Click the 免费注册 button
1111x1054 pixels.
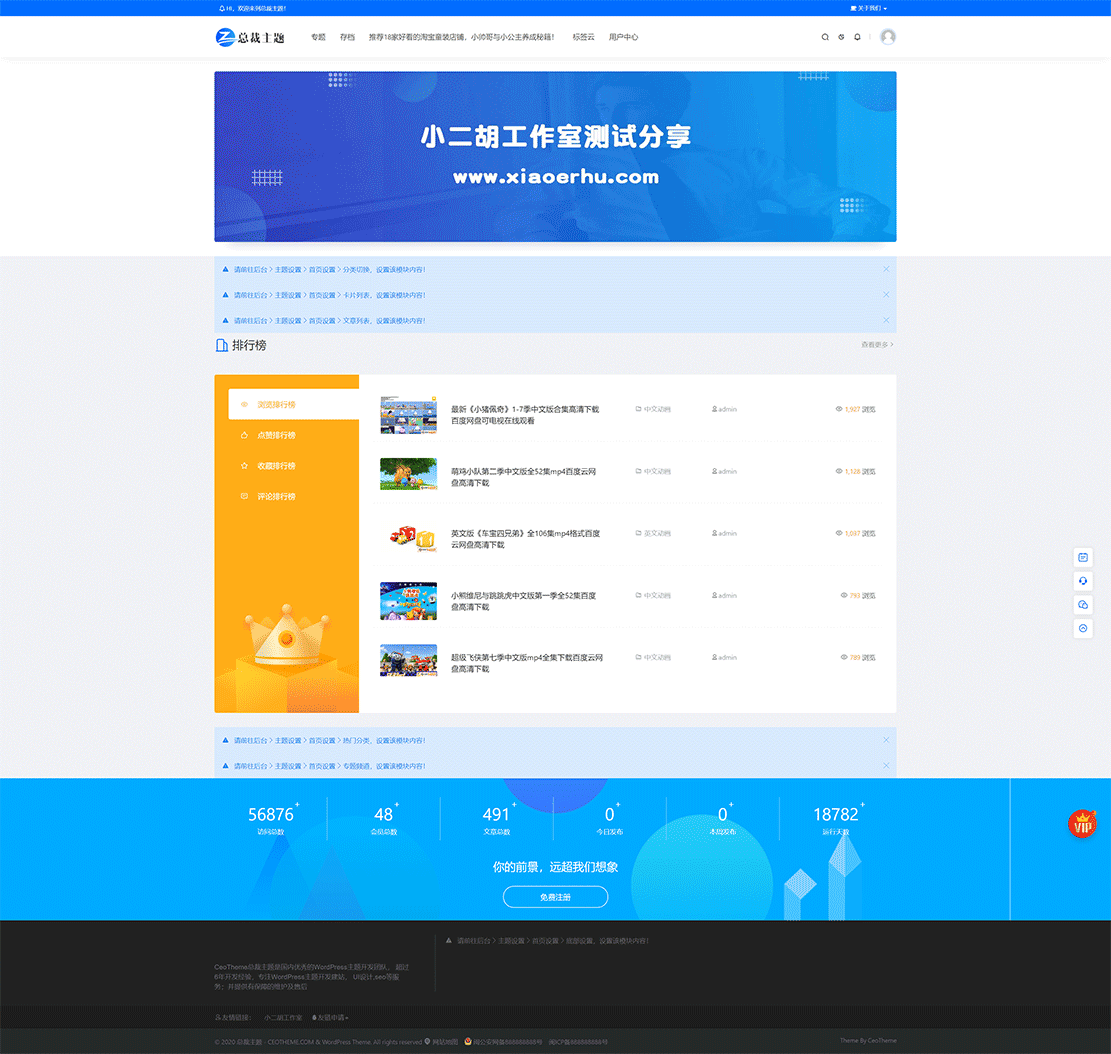pos(555,897)
